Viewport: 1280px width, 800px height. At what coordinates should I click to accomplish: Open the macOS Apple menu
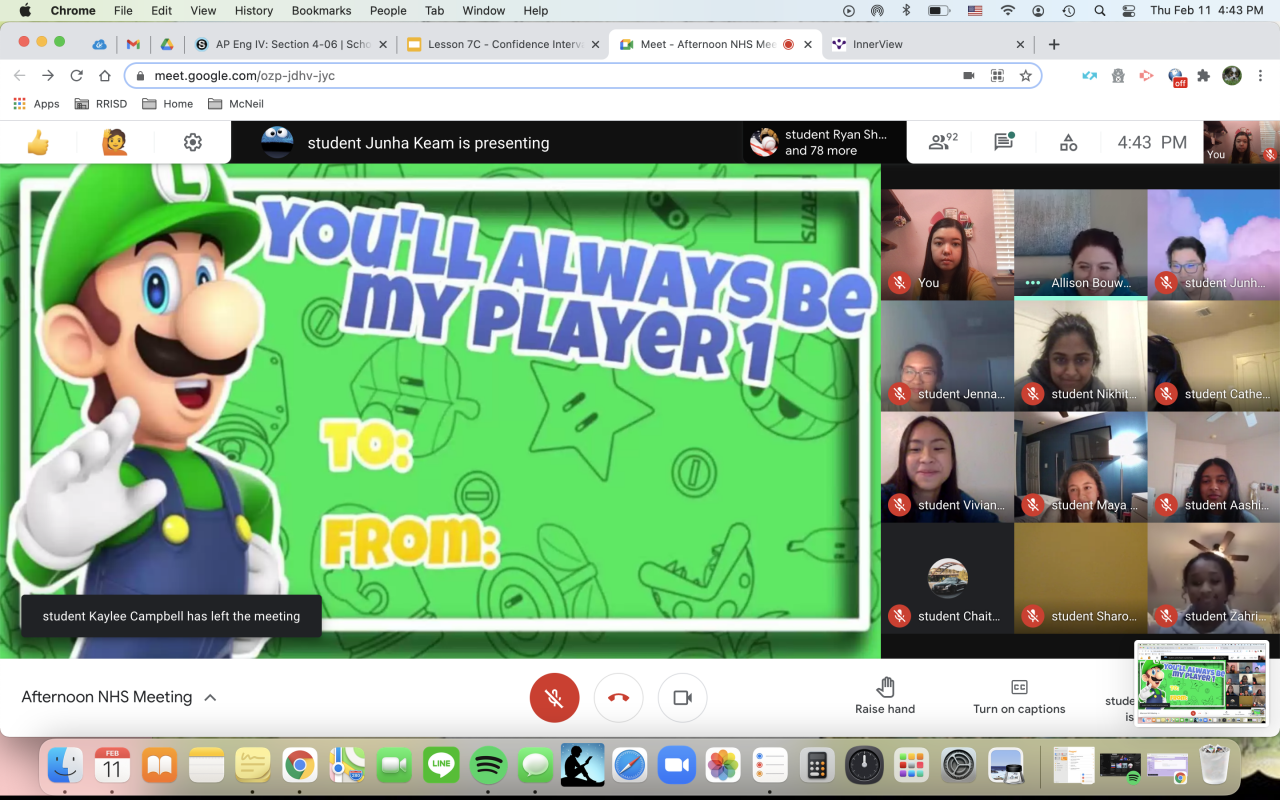pyautogui.click(x=25, y=11)
